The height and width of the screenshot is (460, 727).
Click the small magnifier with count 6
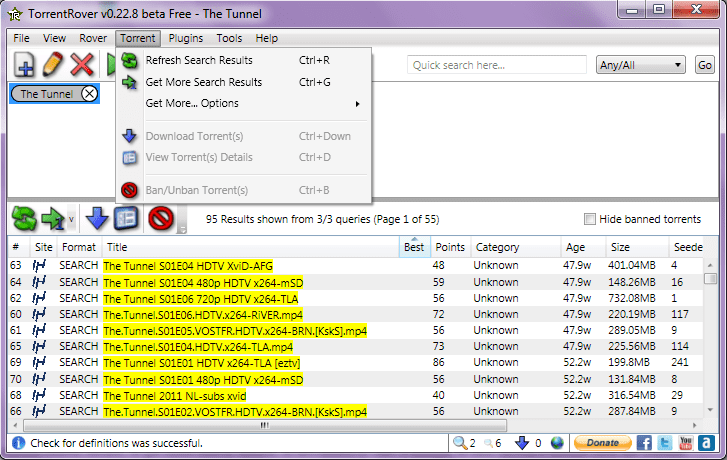[488, 443]
